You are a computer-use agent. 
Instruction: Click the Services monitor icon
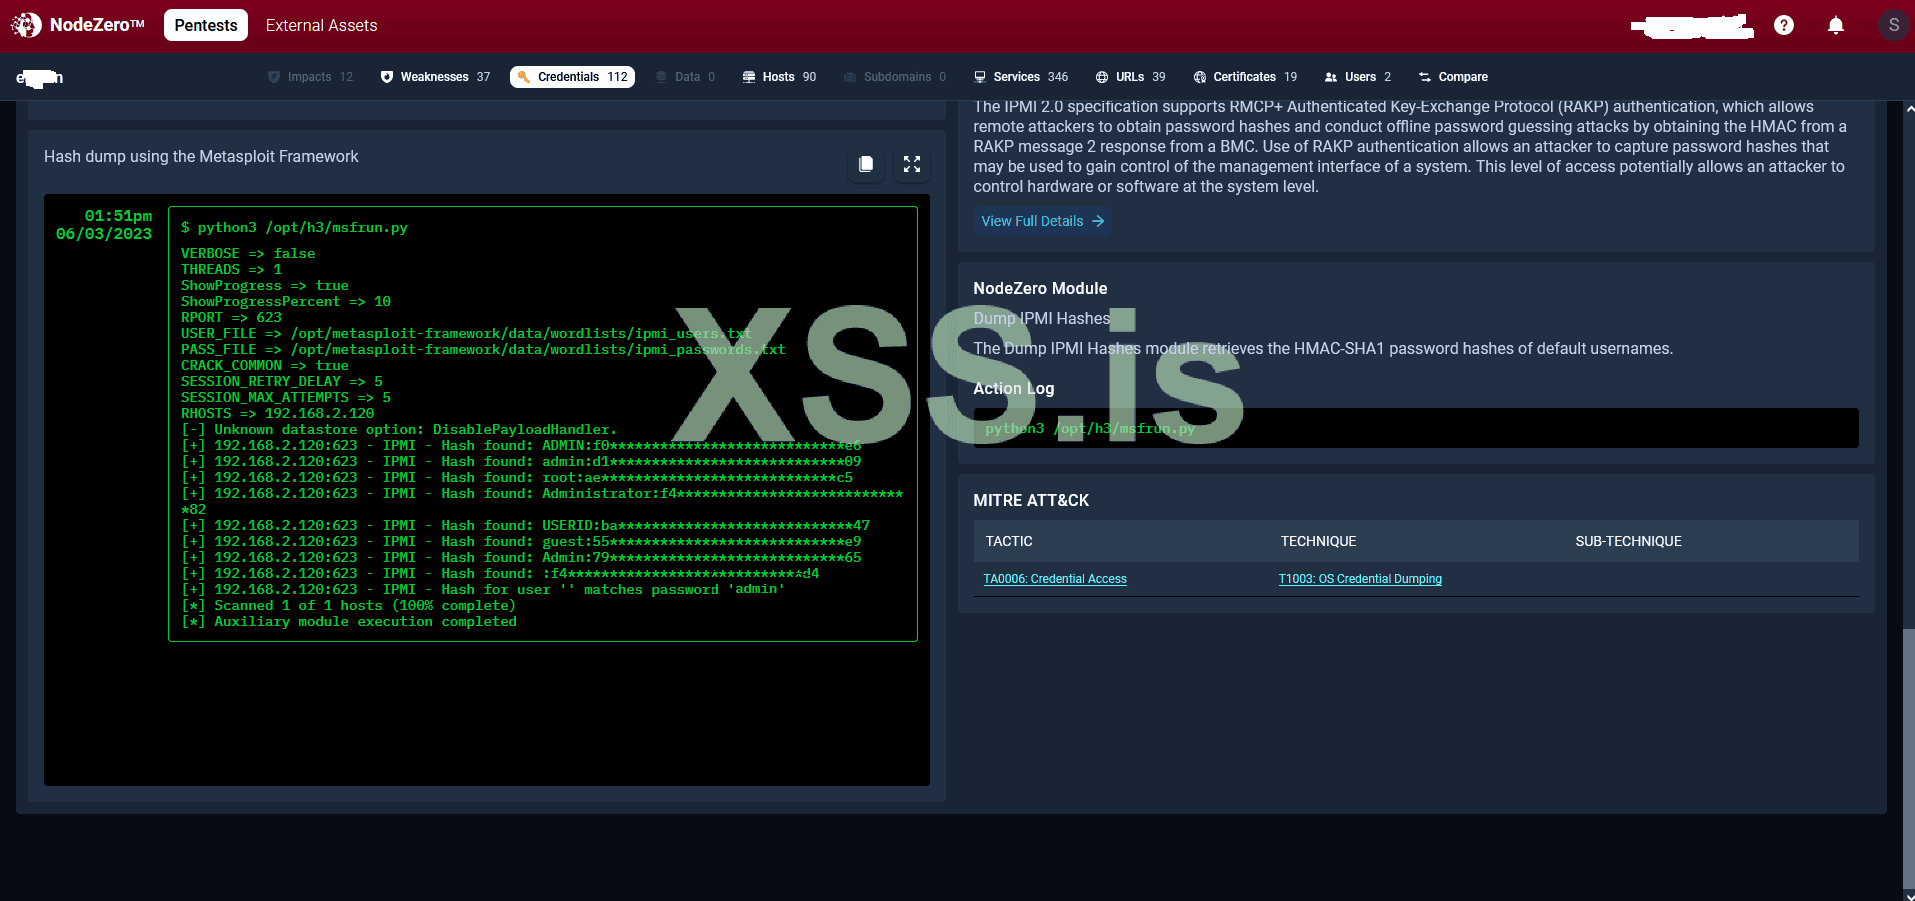pyautogui.click(x=980, y=77)
